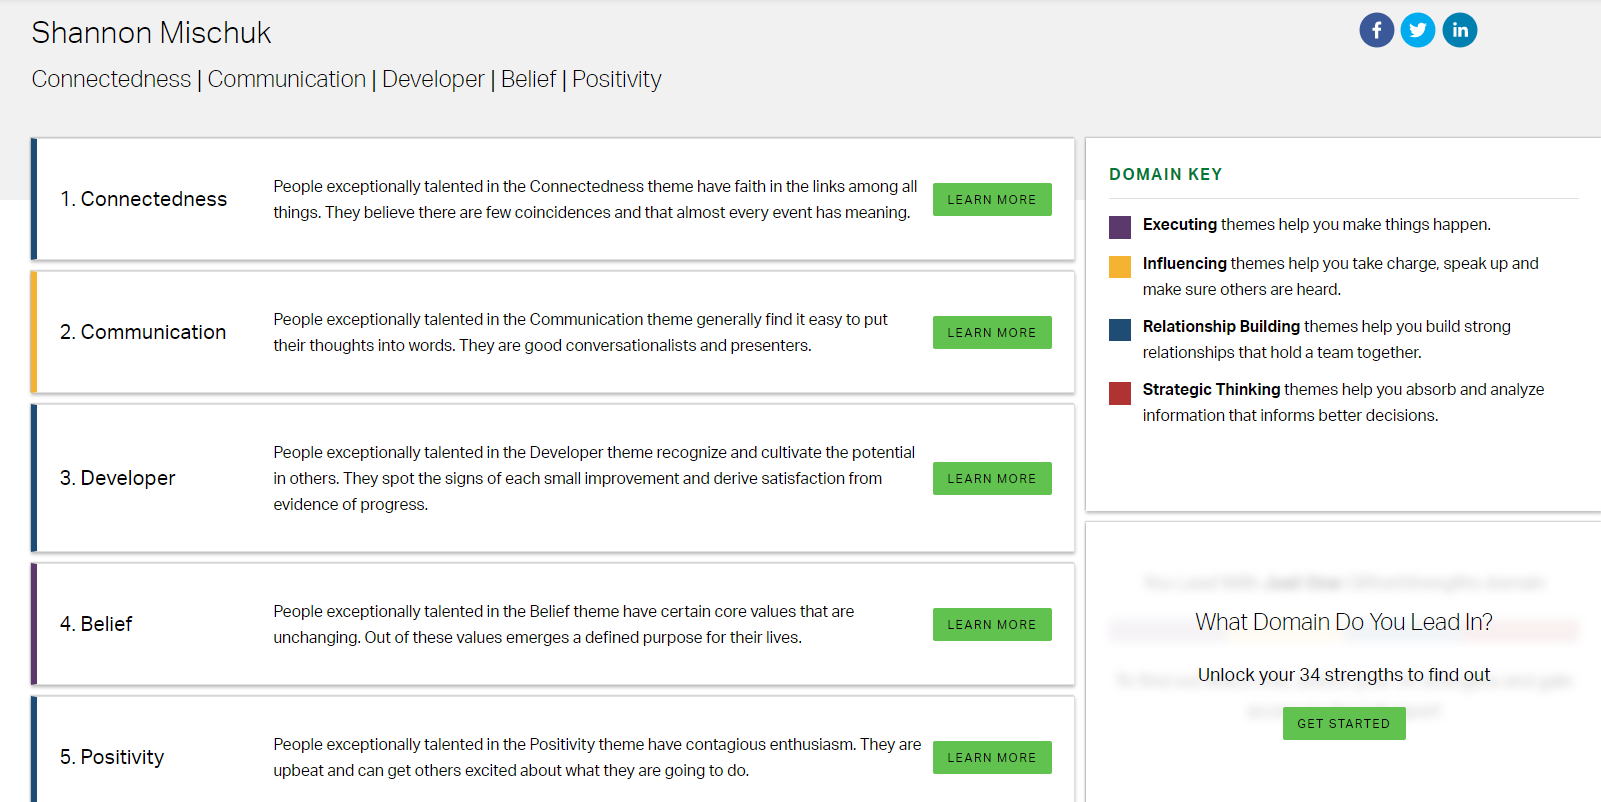1601x802 pixels.
Task: Select the 5. Positivity theme title
Action: click(112, 757)
